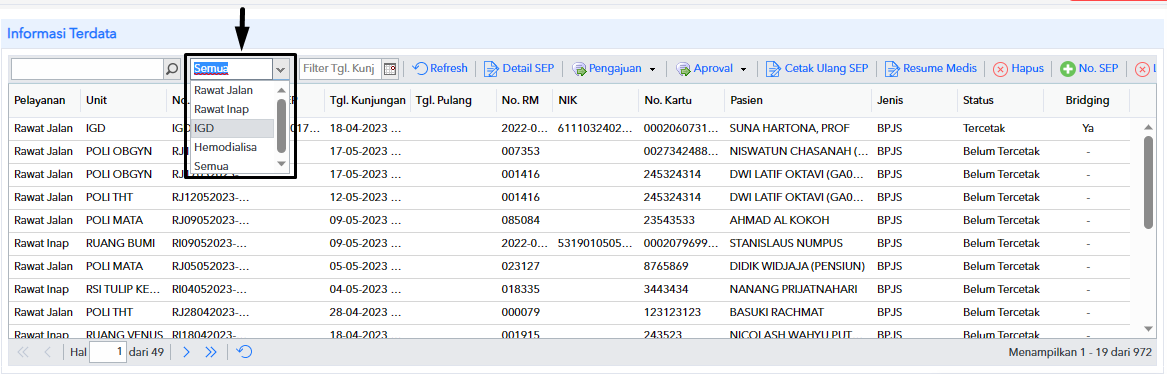The width and height of the screenshot is (1167, 374).
Task: Select patient SUNA HARTONA, PROF
Action: click(x=790, y=128)
